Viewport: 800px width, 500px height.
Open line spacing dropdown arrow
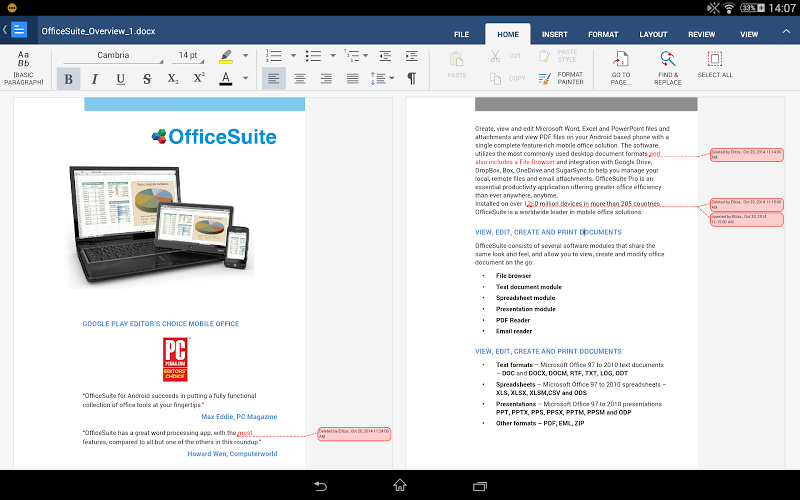392,78
